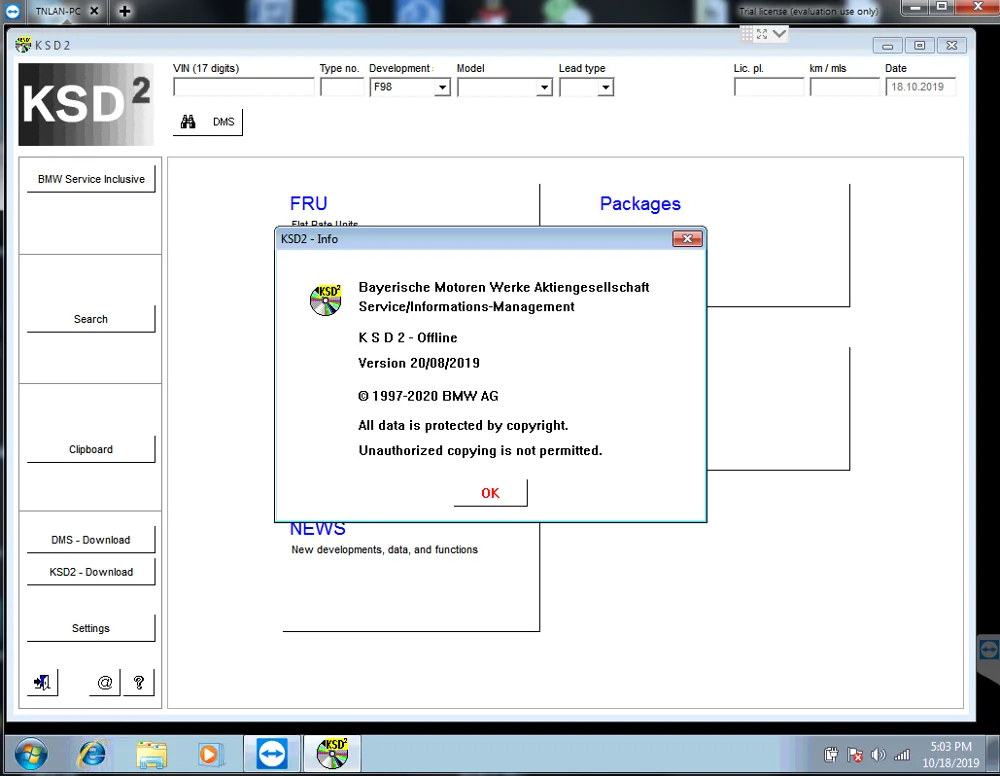Click the text 'K S D 2 - Offline'
1000x776 pixels.
(x=408, y=337)
